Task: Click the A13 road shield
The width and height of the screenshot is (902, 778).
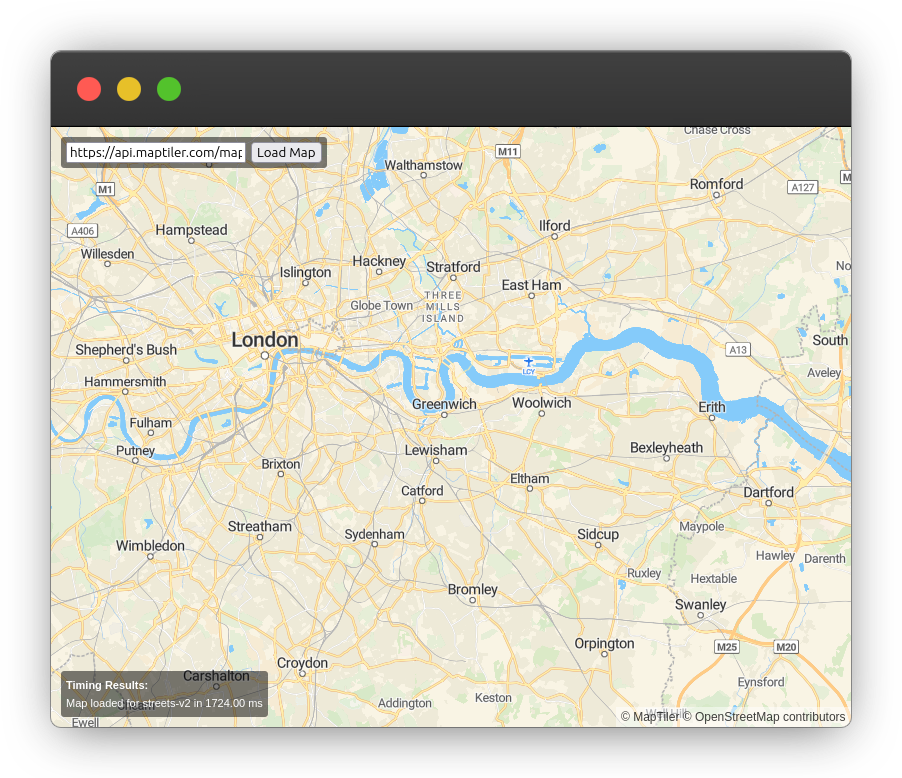Action: pos(738,350)
